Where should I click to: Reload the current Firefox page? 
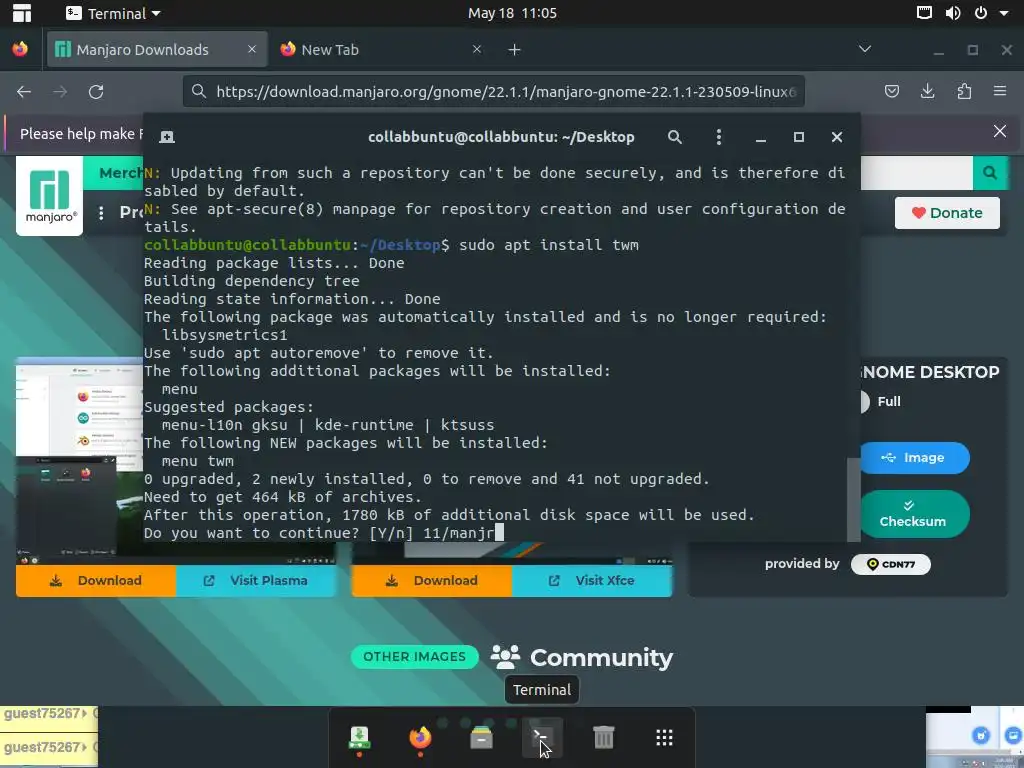click(96, 92)
